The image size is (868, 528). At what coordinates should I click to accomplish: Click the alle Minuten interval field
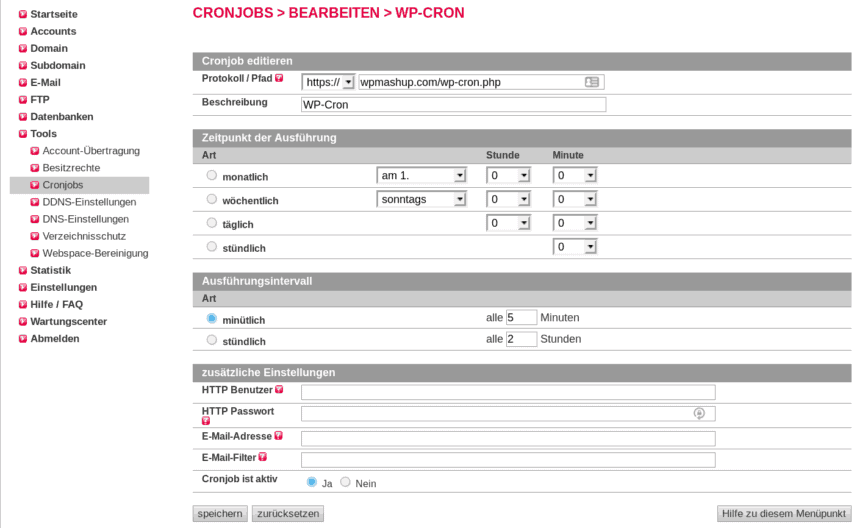pyautogui.click(x=521, y=317)
